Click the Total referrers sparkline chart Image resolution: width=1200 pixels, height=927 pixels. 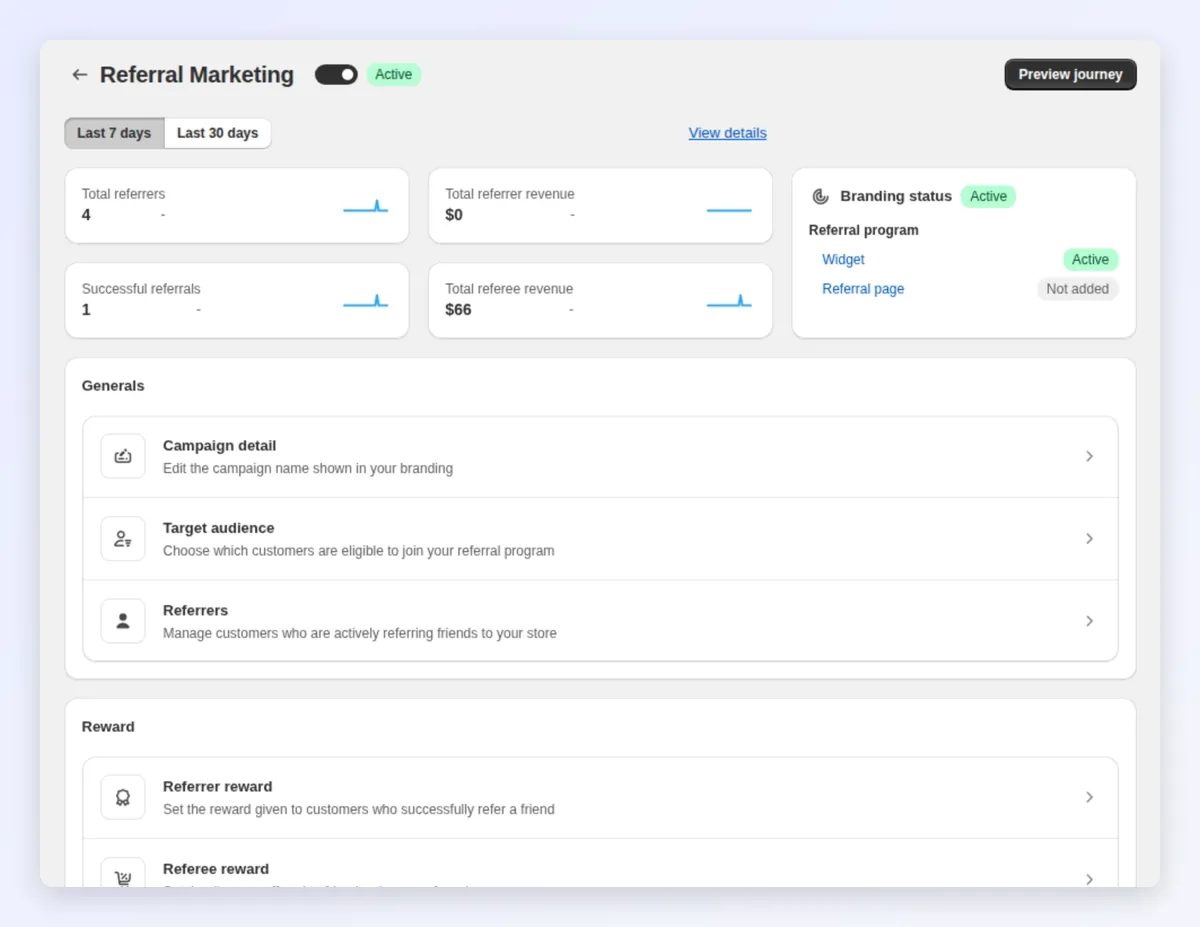coord(366,206)
